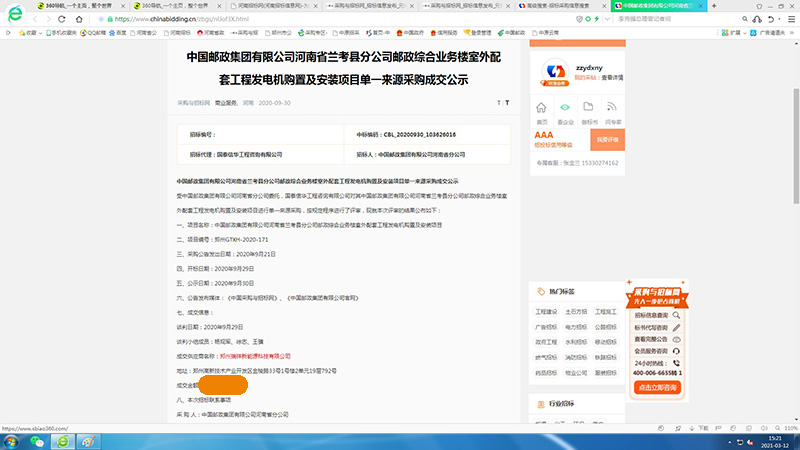Show hidden system tray icons arrow

pos(729,442)
